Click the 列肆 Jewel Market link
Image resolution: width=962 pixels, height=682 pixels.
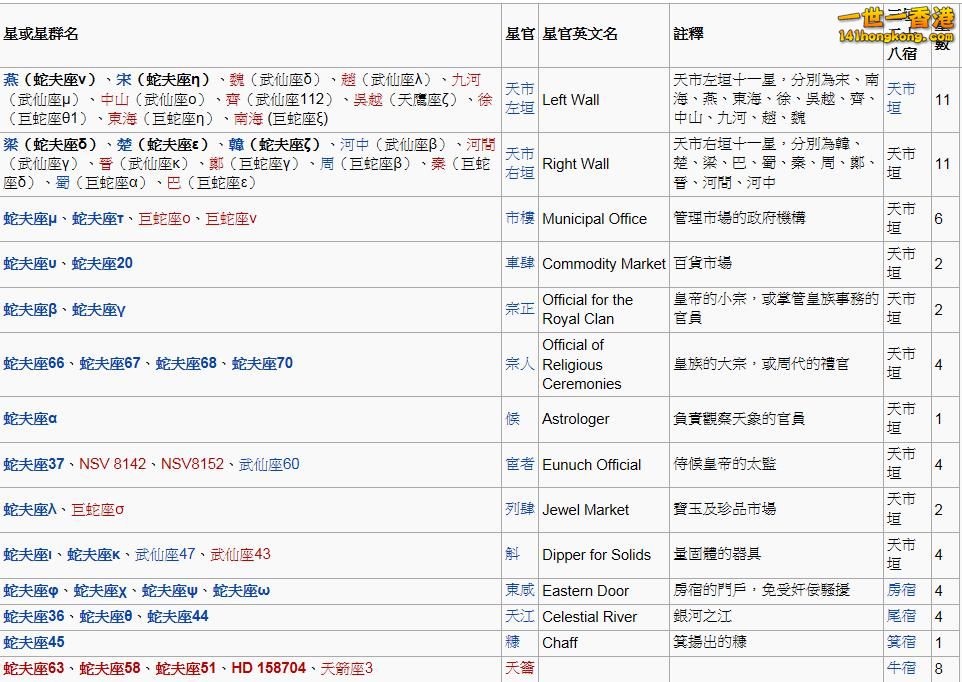tap(519, 509)
